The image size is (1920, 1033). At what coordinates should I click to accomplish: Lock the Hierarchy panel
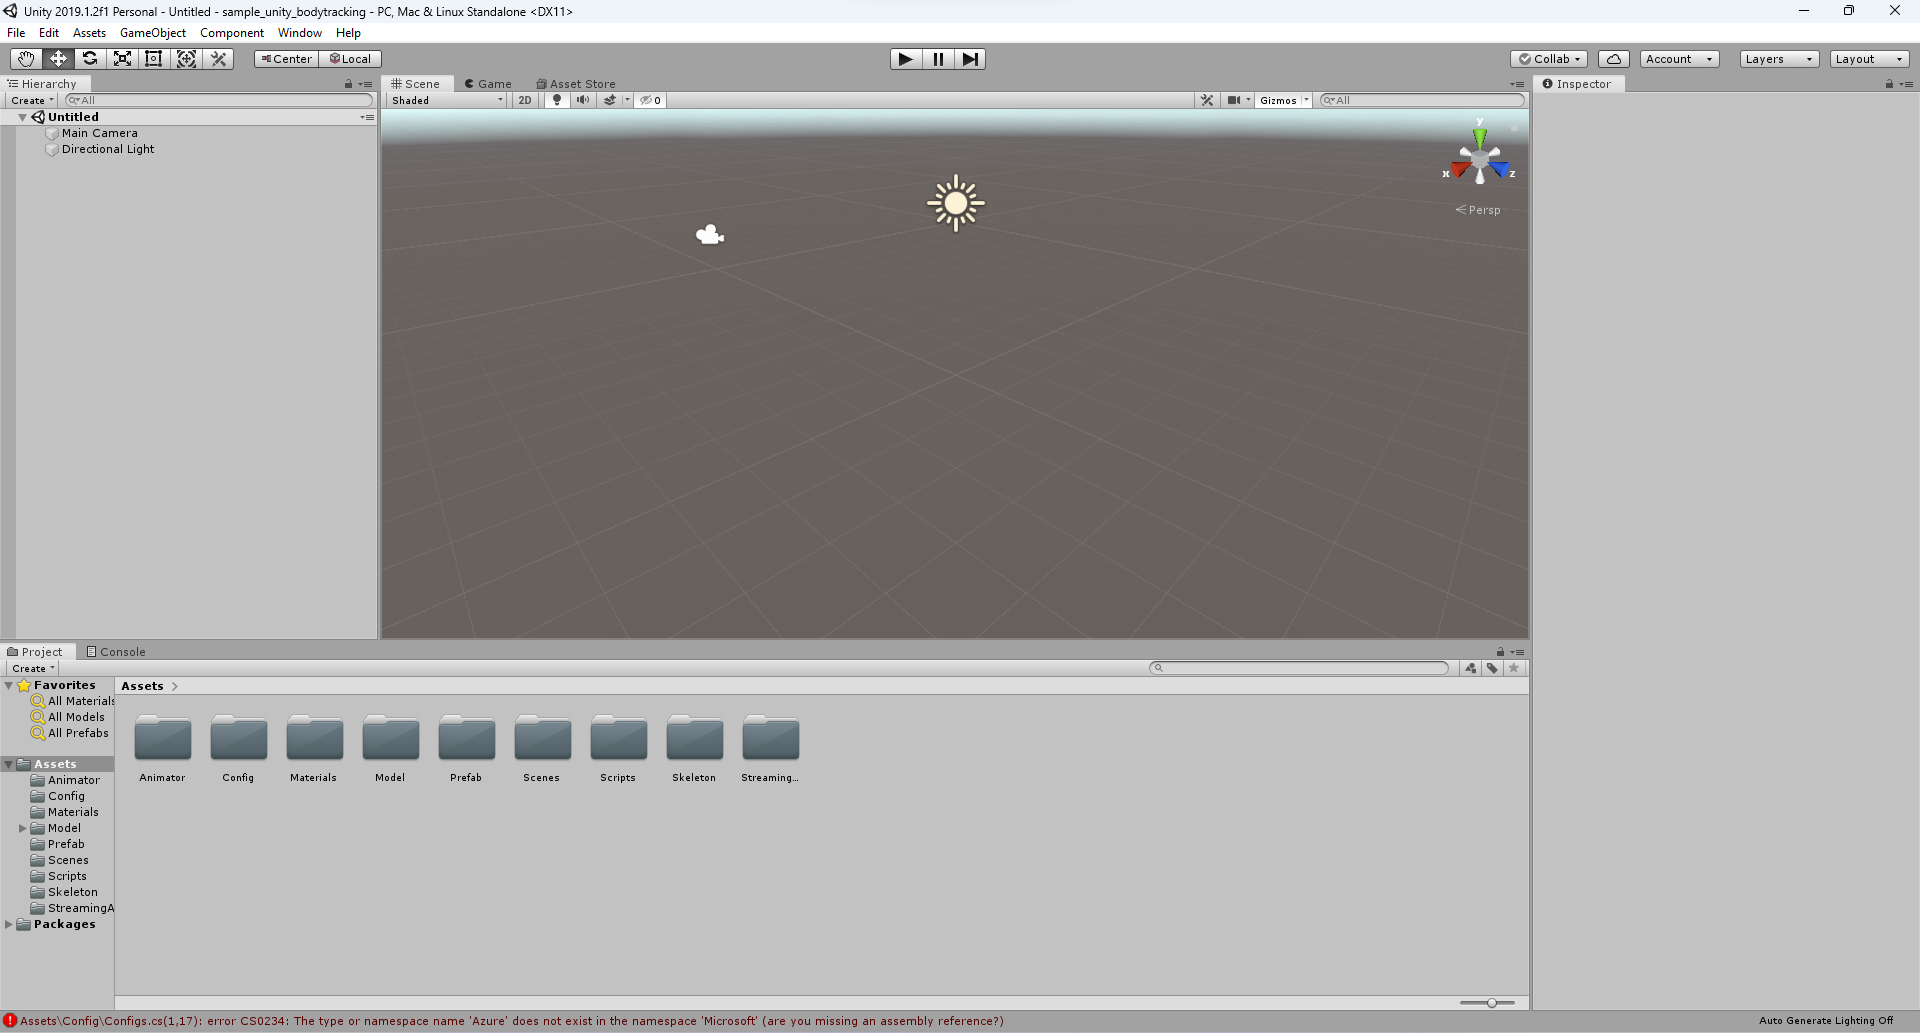(x=348, y=84)
